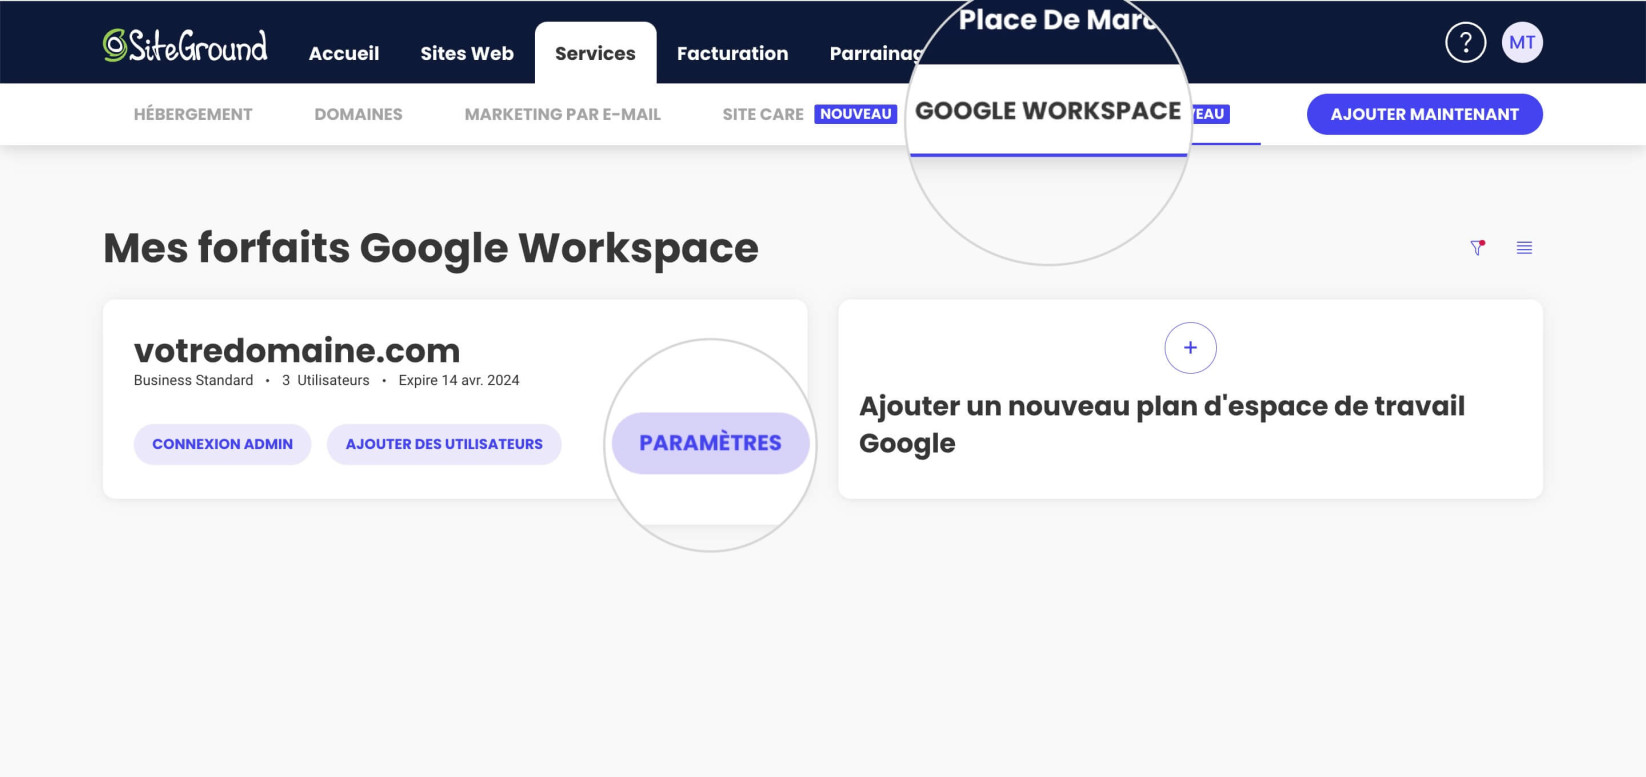Click 'Expire 14 avr. 2024' text

[459, 380]
